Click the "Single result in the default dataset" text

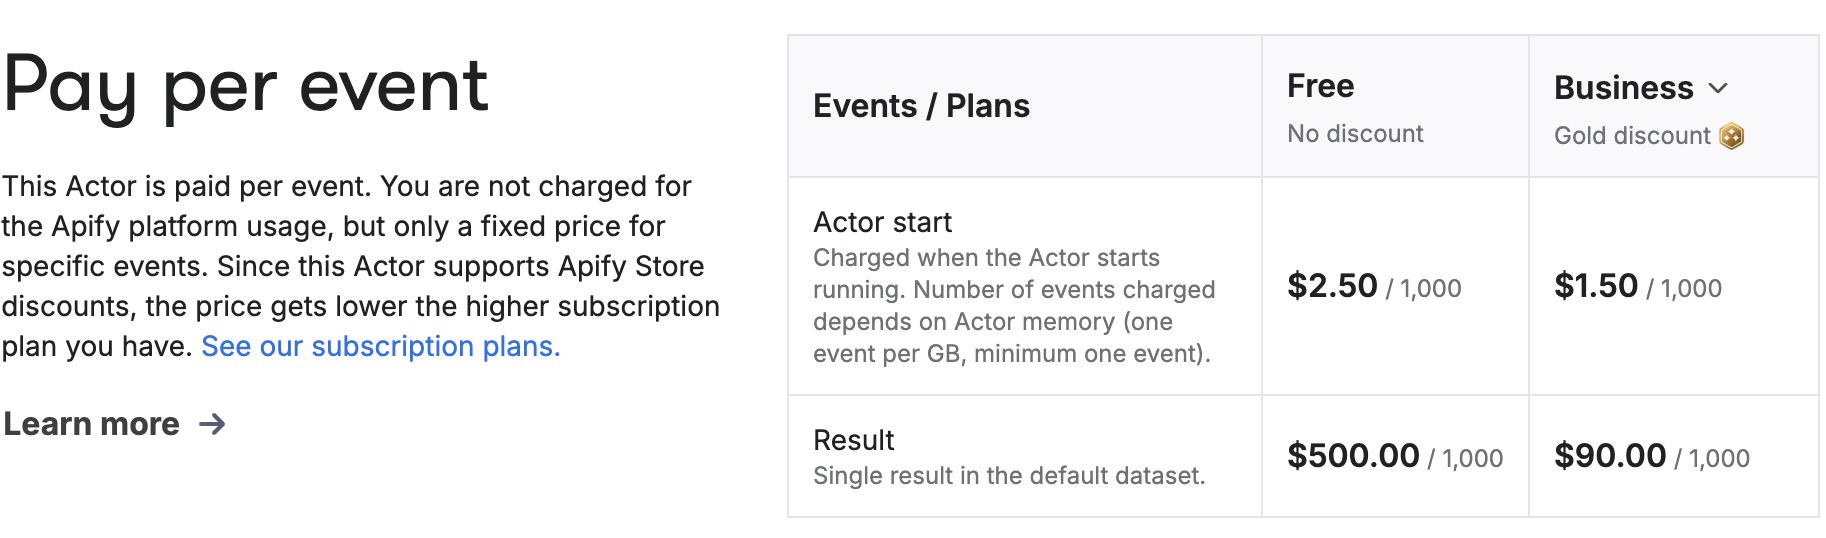click(x=1009, y=476)
